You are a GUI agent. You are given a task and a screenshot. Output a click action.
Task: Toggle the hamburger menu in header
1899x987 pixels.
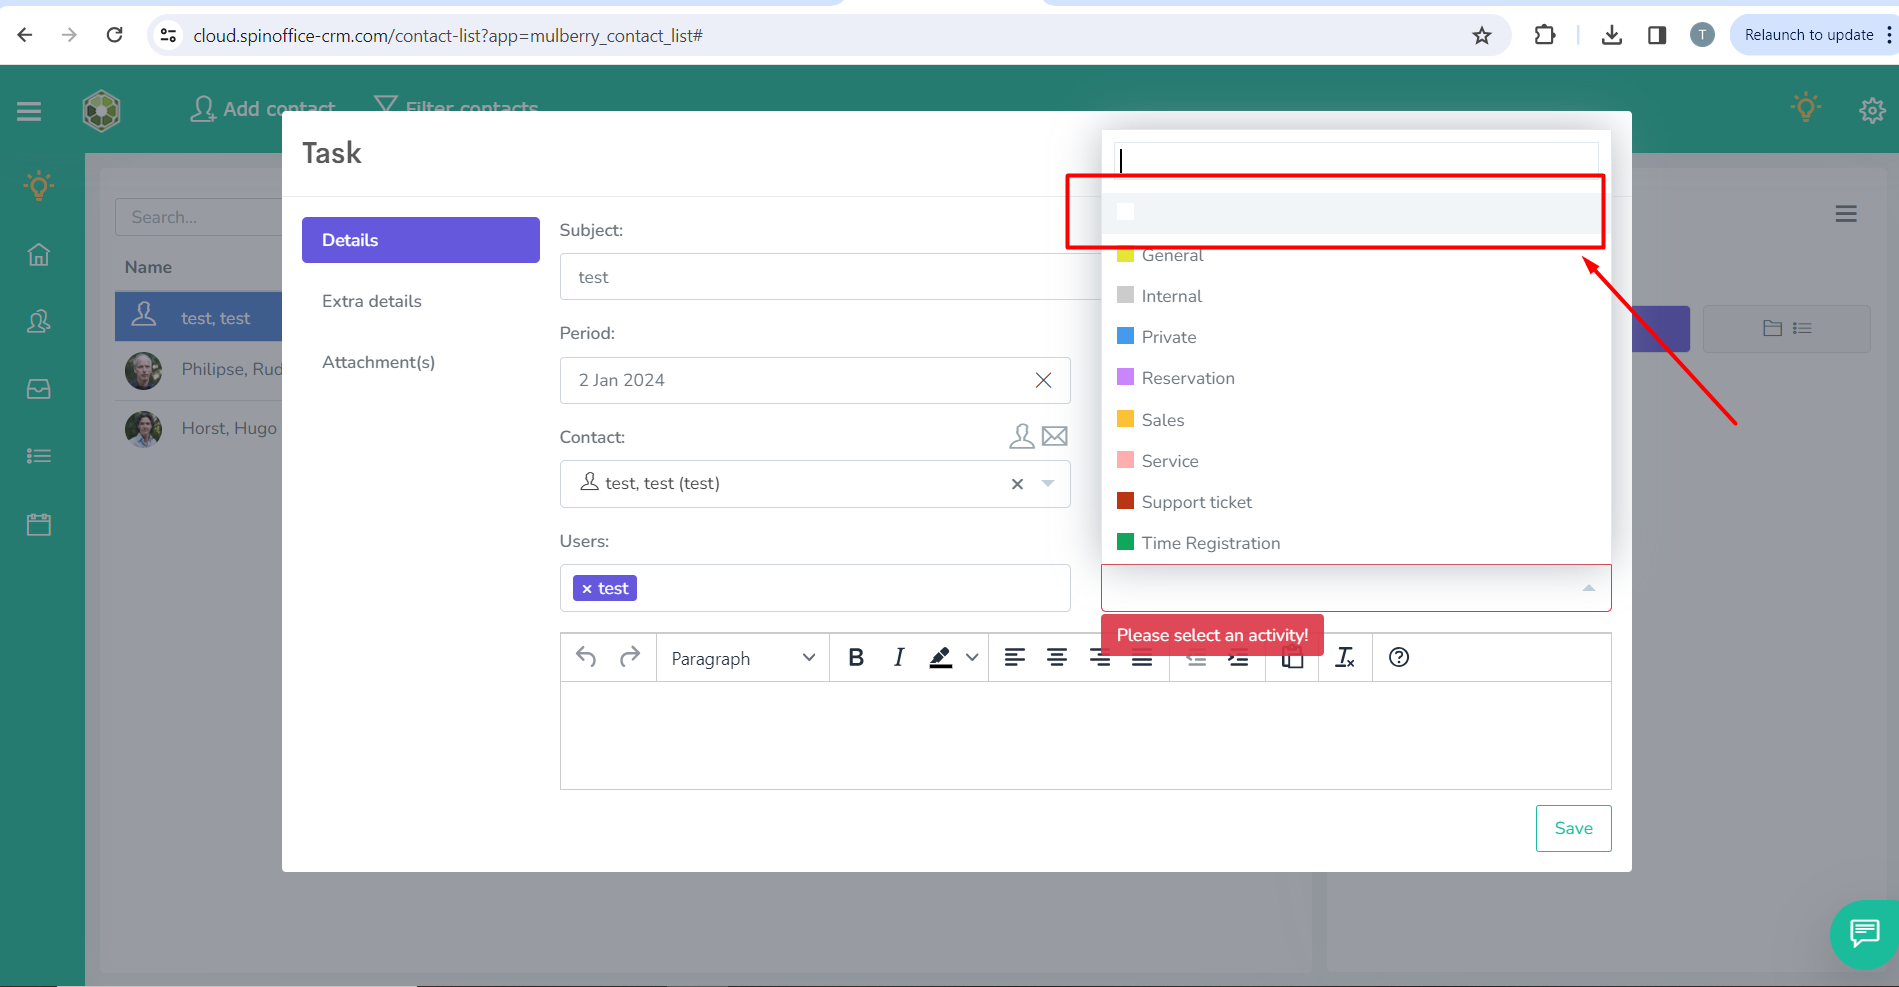click(x=29, y=111)
